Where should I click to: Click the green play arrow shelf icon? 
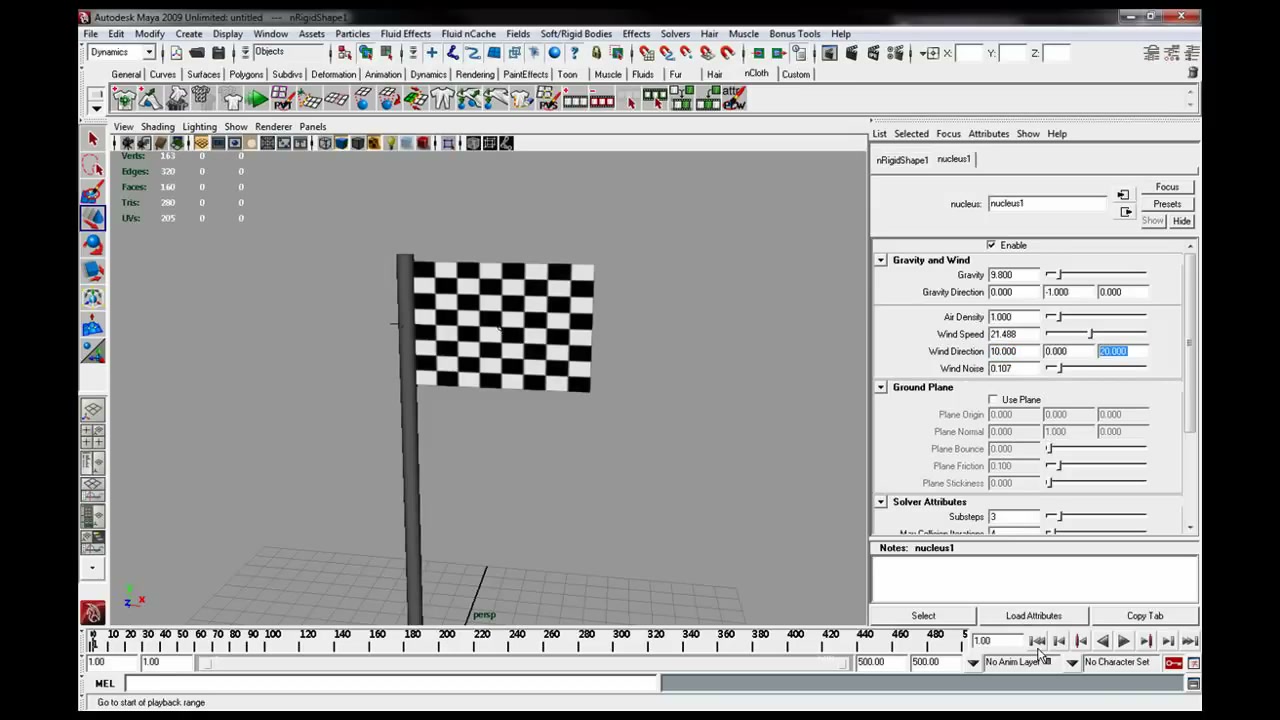(x=257, y=98)
